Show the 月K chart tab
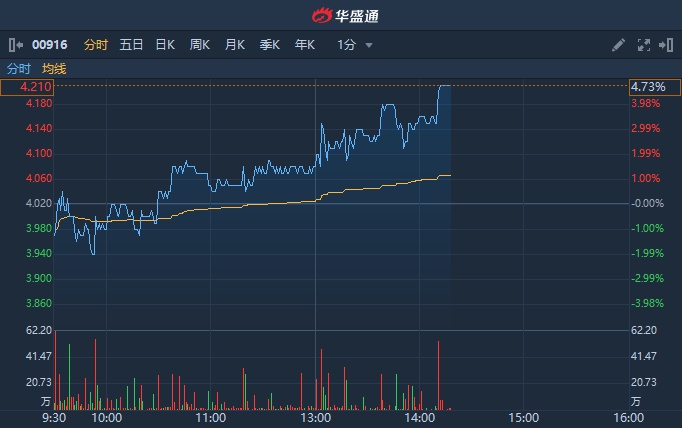Image resolution: width=682 pixels, height=428 pixels. tap(235, 45)
